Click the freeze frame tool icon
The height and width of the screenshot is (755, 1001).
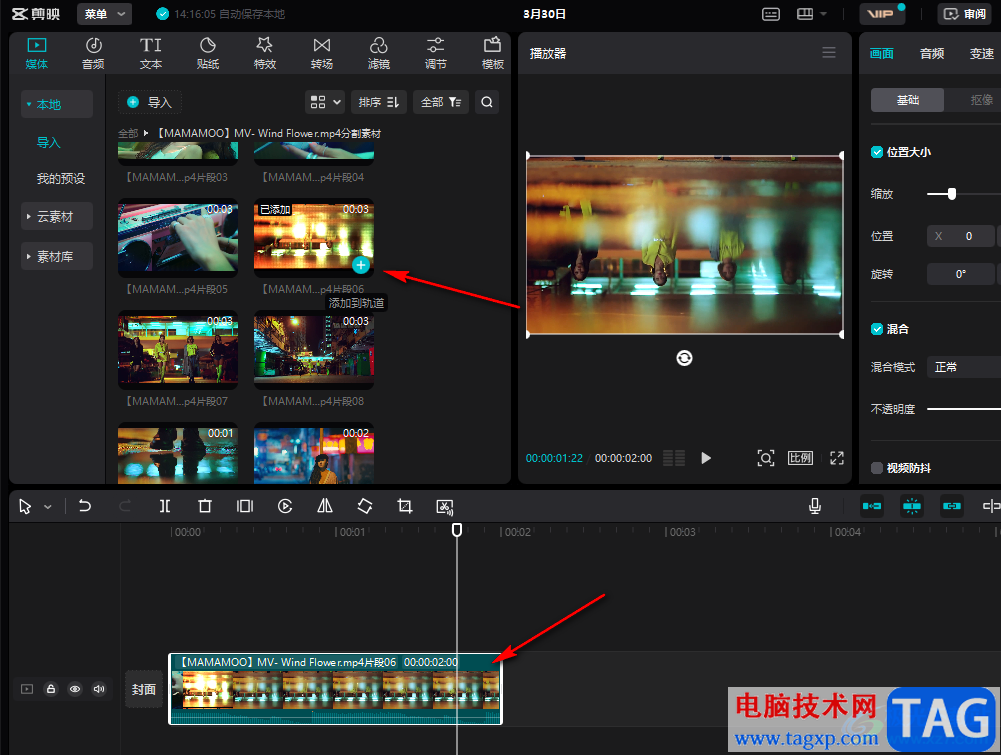pyautogui.click(x=245, y=506)
